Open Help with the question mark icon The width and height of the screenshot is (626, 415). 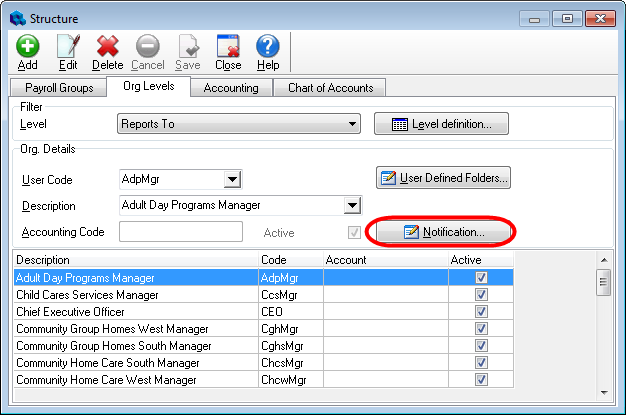(267, 46)
